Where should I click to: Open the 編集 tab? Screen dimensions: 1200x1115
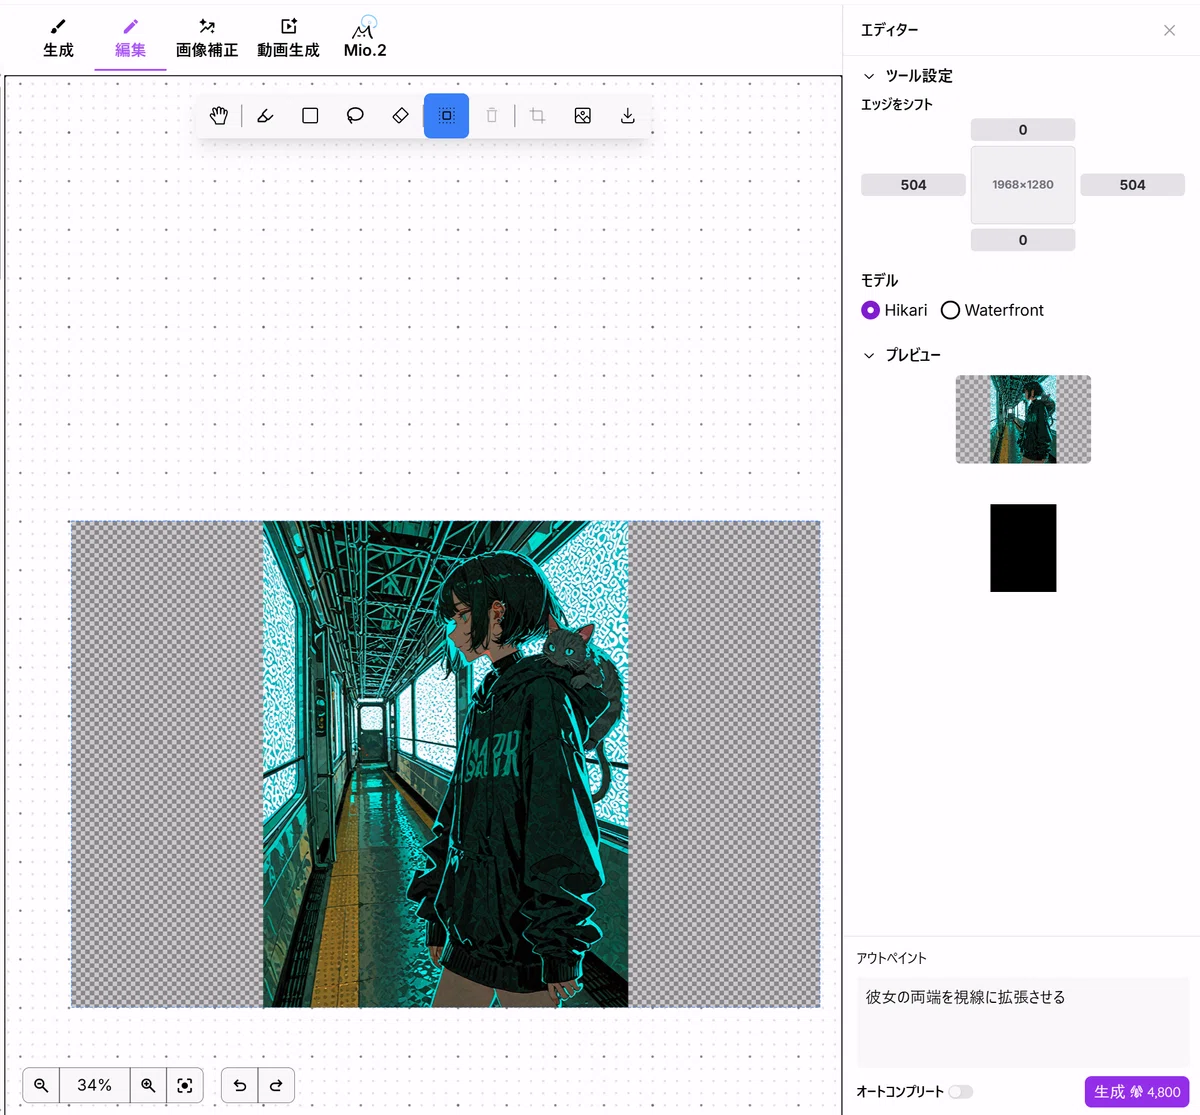[x=130, y=39]
